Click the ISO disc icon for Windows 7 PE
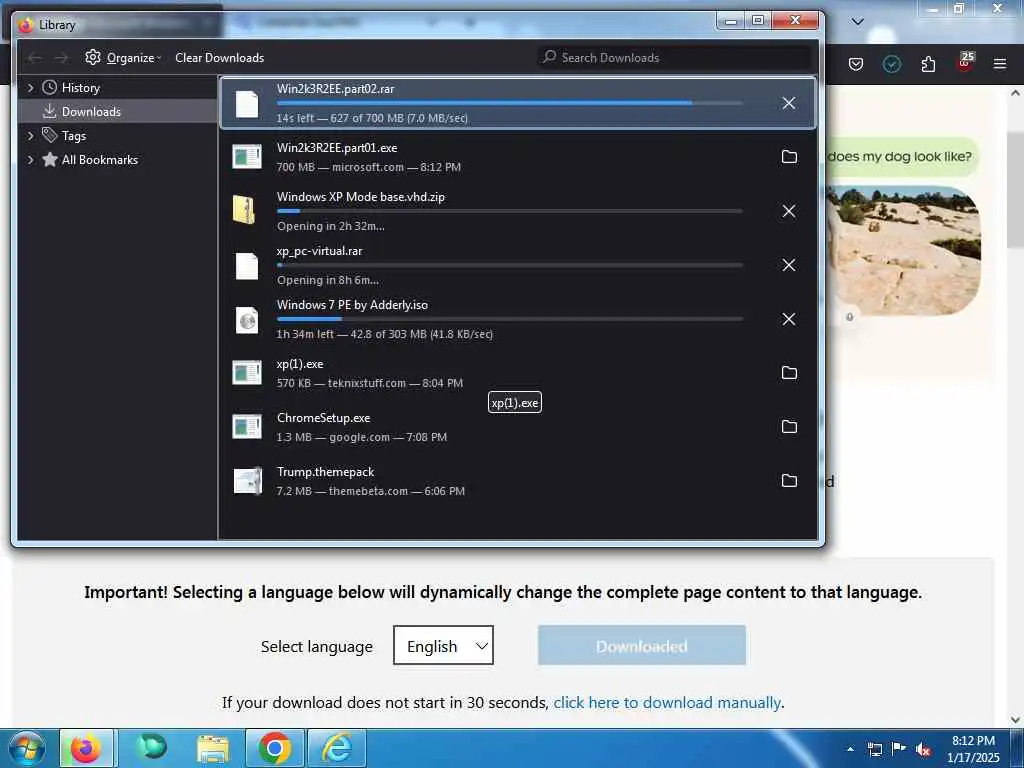The image size is (1024, 768). [247, 320]
